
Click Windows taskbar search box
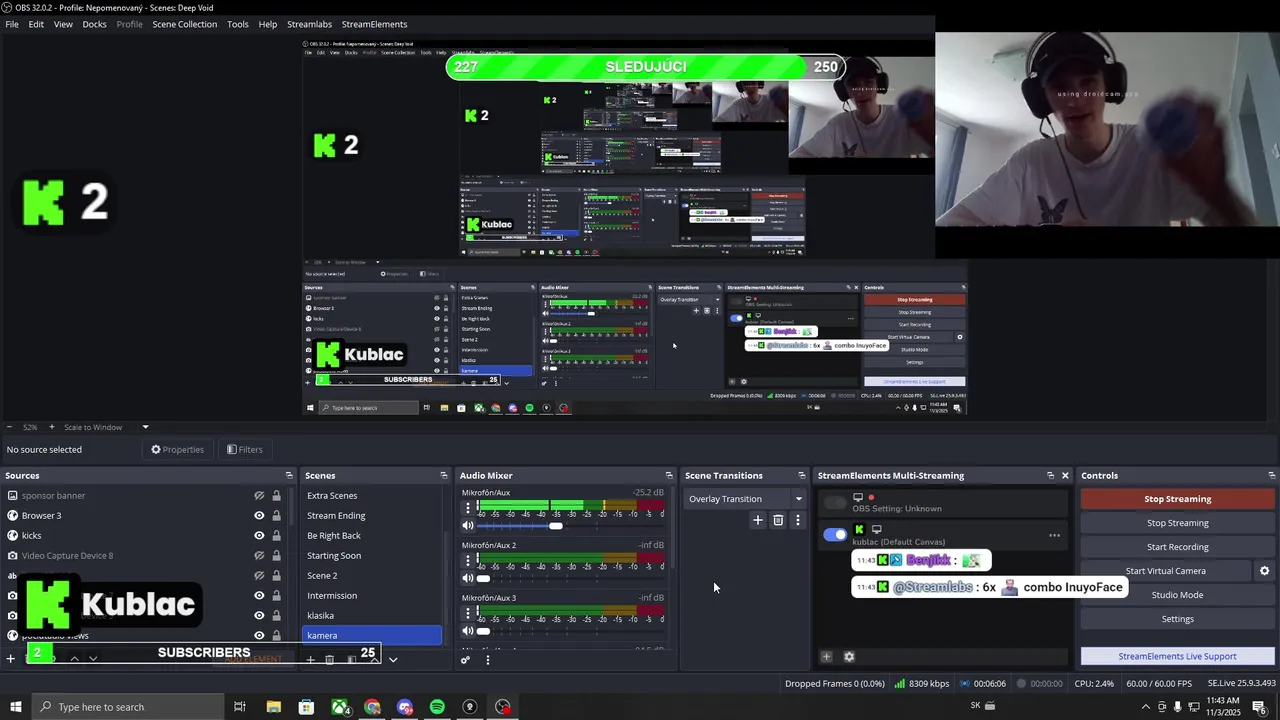tap(128, 707)
